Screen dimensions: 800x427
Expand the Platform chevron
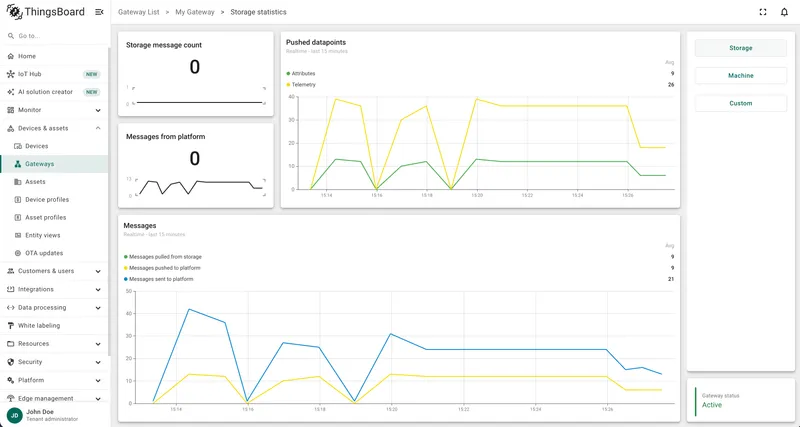tap(98, 380)
